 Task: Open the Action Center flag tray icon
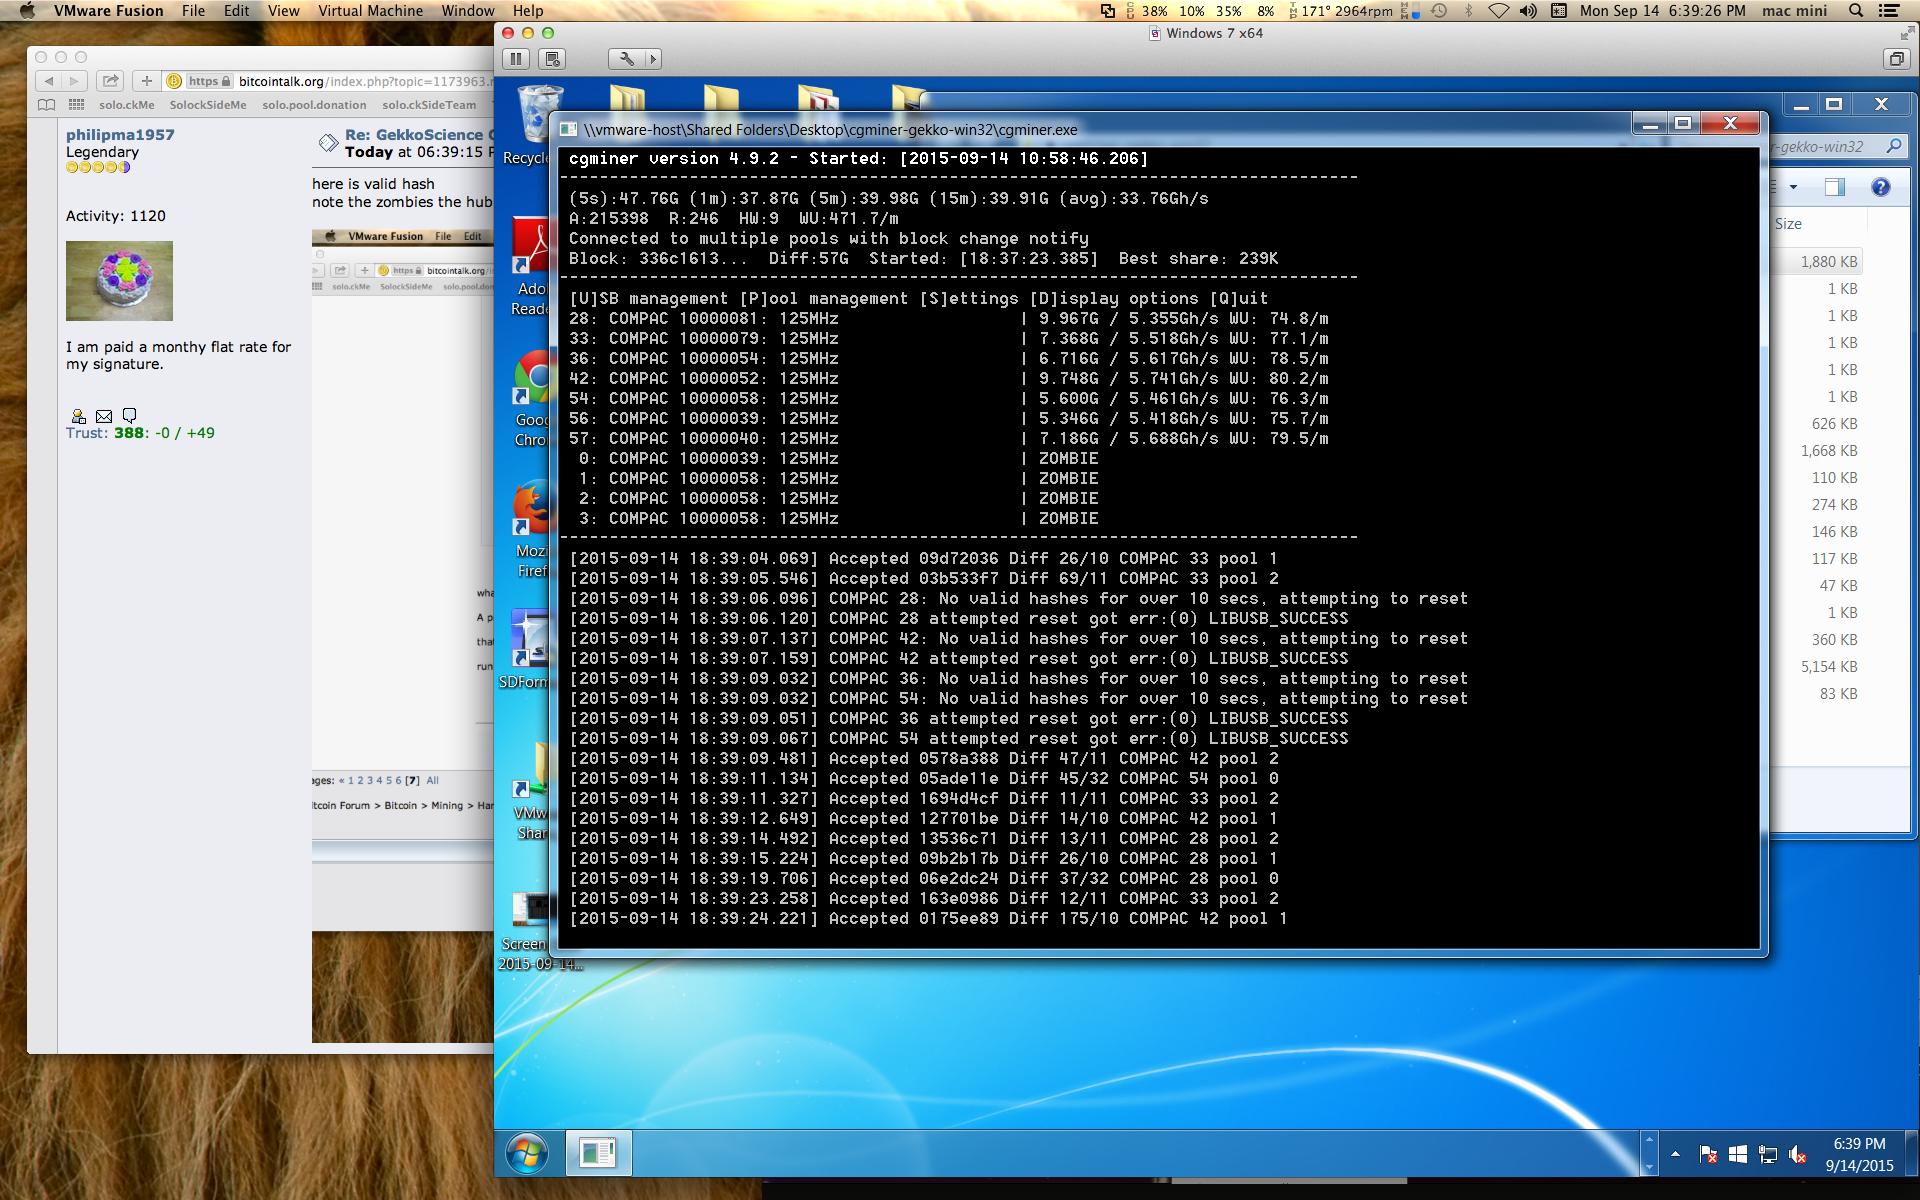click(1708, 1155)
